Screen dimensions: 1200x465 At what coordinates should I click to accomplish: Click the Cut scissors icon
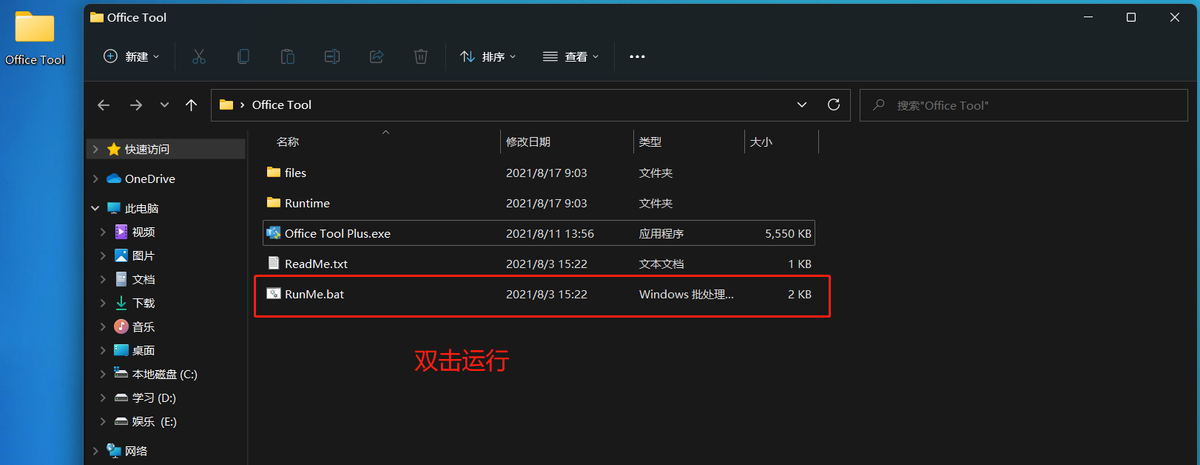click(198, 57)
